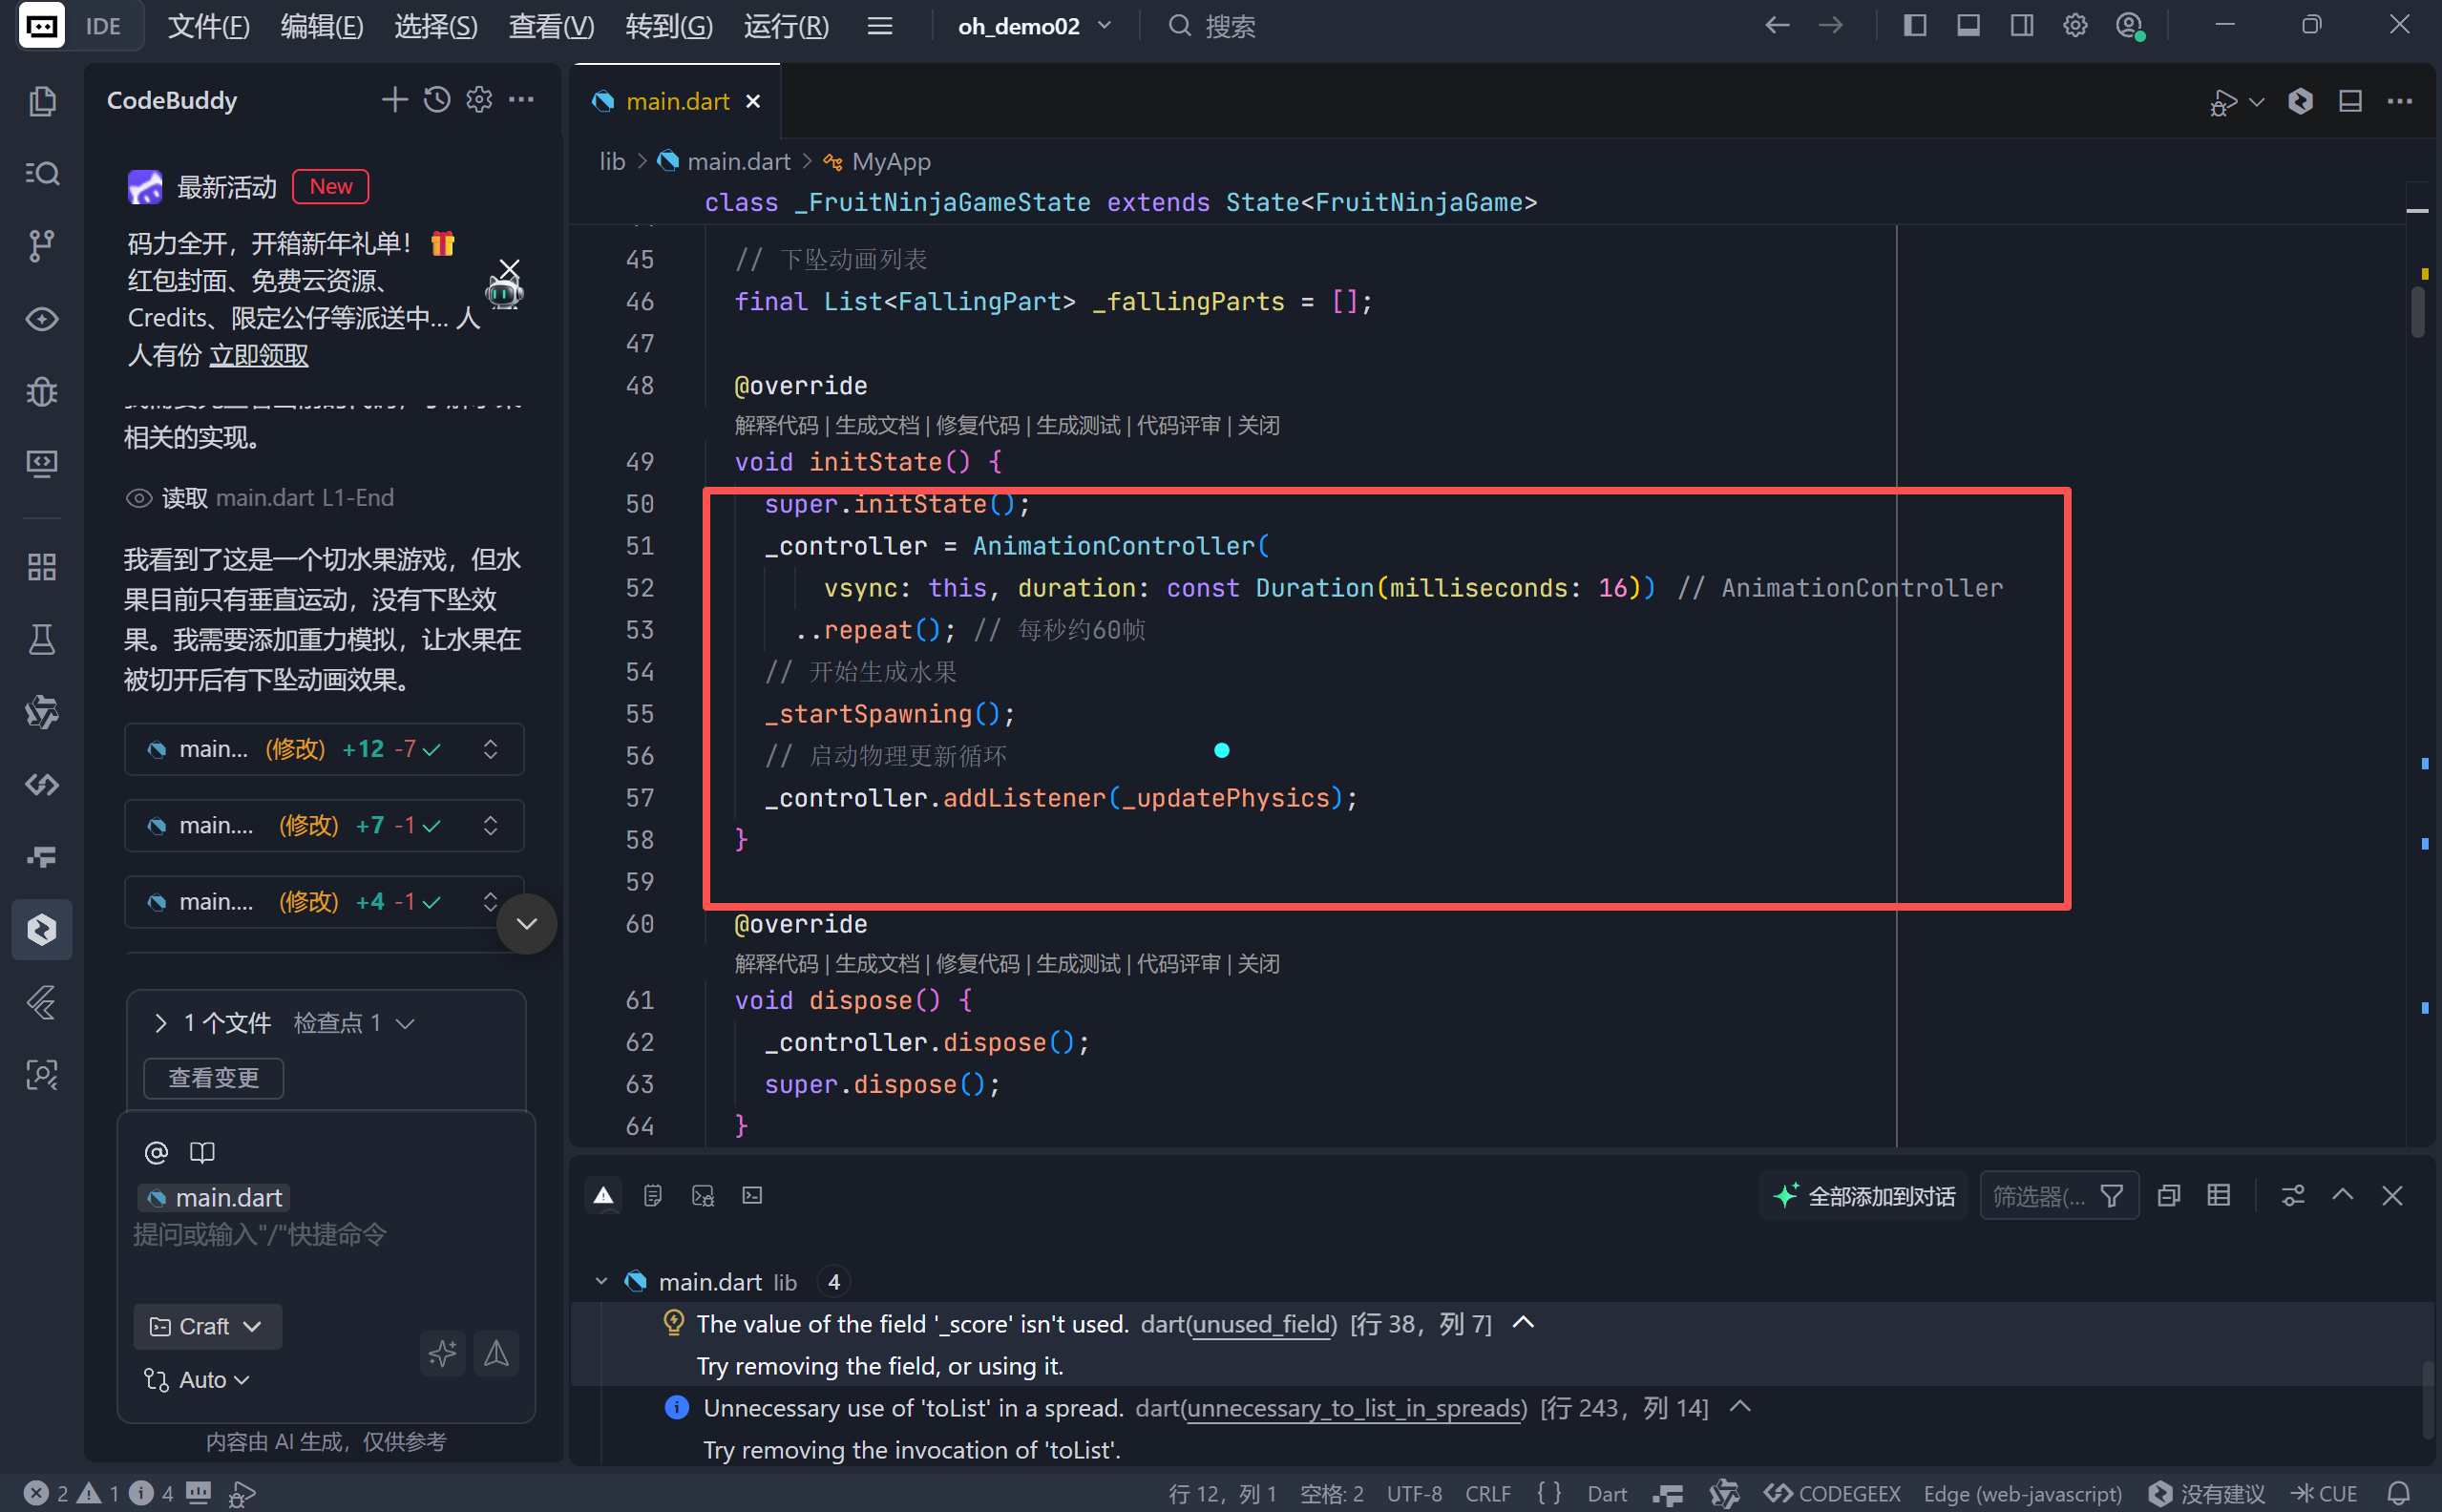Viewport: 2442px width, 1512px height.
Task: Open the 运行(R) menu
Action: coord(786,26)
